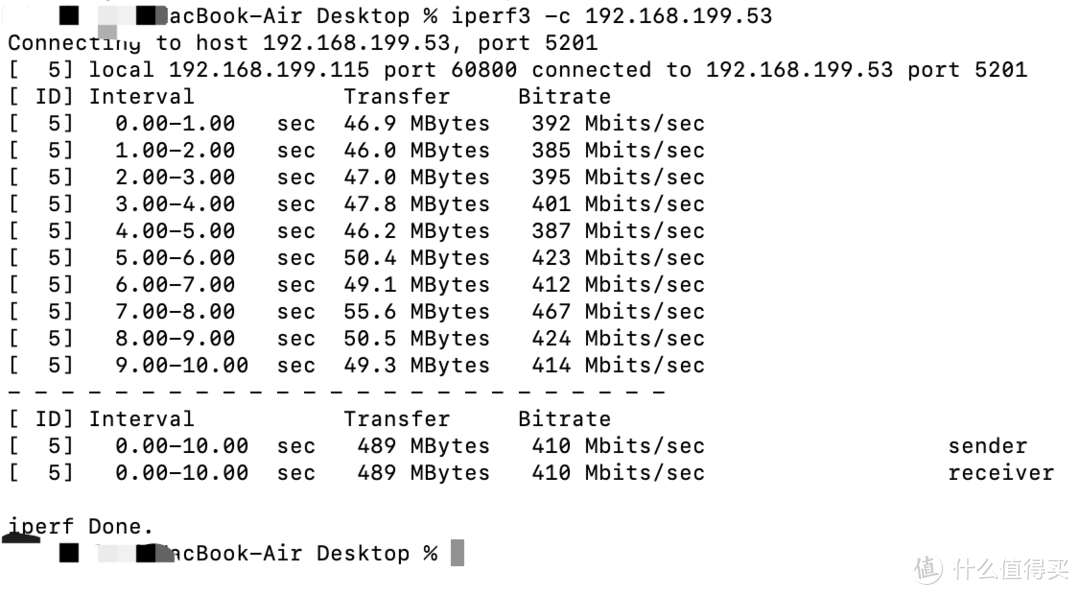Click the 467 Mbits/sec bitrate value
Viewport: 1080px width, 595px height.
(618, 312)
